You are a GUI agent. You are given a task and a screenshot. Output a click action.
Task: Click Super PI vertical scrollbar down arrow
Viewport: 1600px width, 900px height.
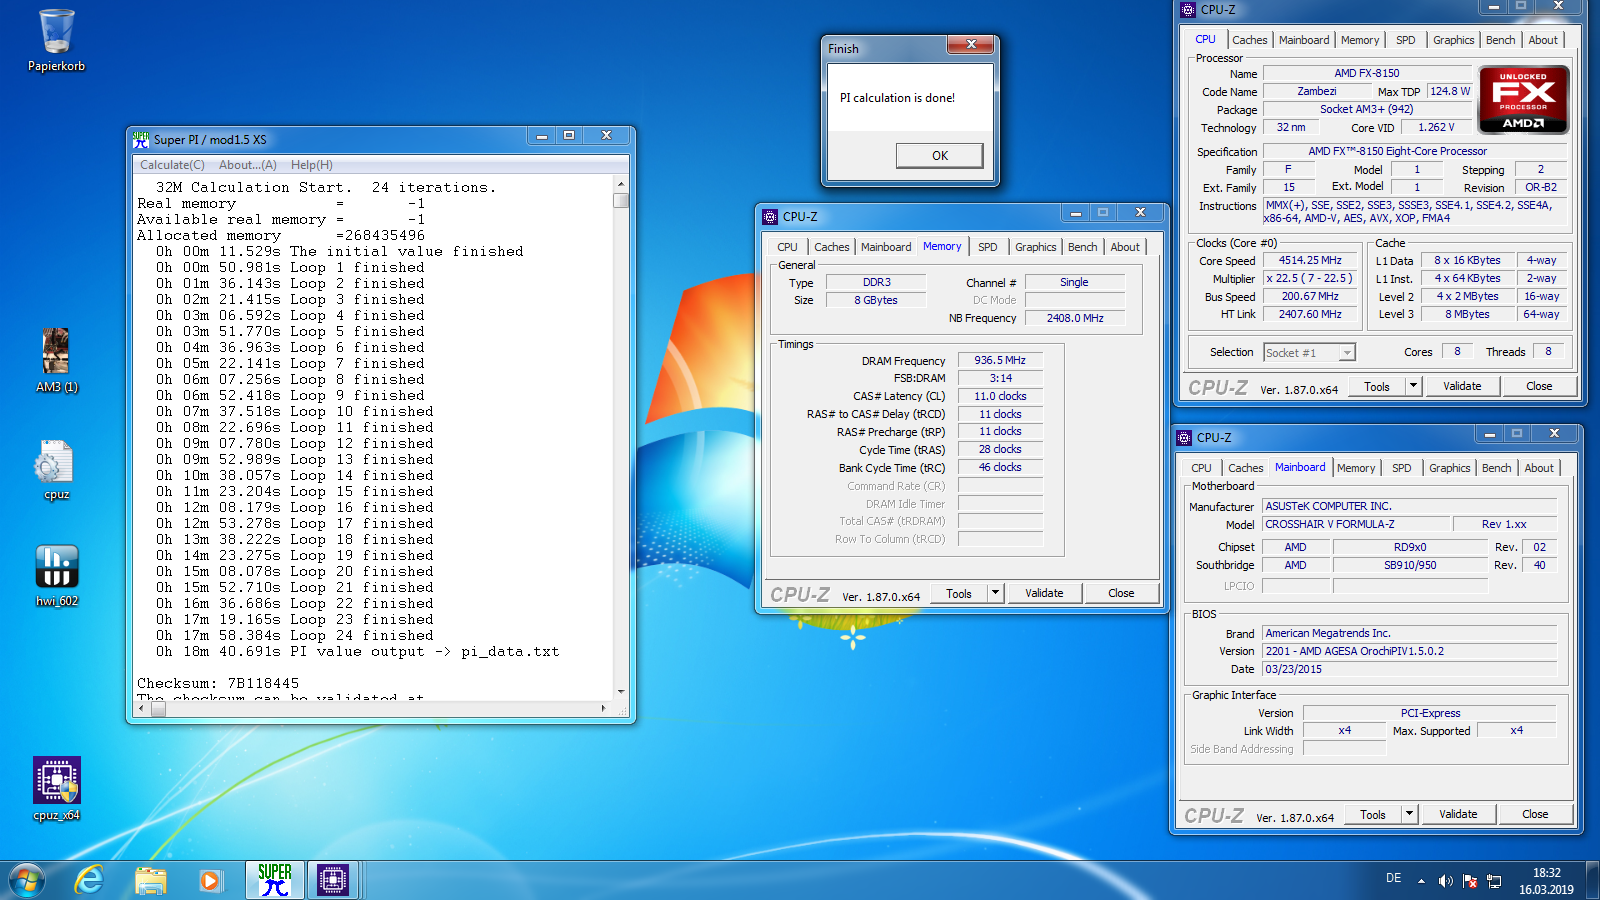point(621,691)
